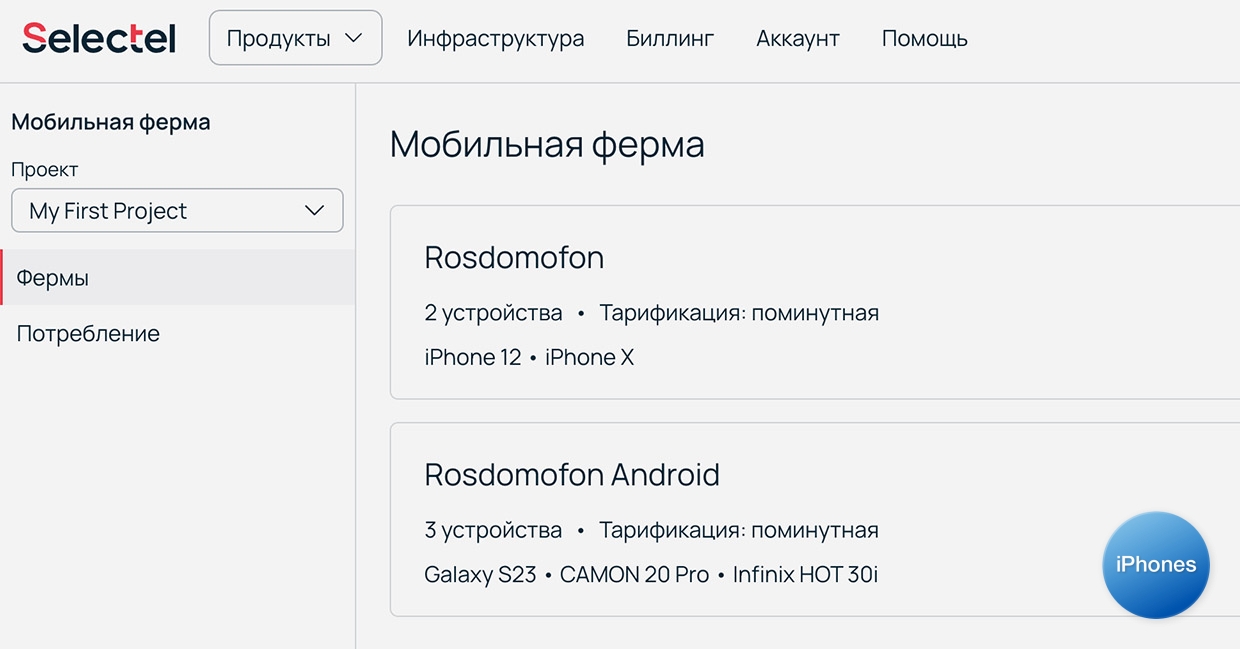
Task: Click CAMON 20 Pro device label
Action: tap(634, 575)
